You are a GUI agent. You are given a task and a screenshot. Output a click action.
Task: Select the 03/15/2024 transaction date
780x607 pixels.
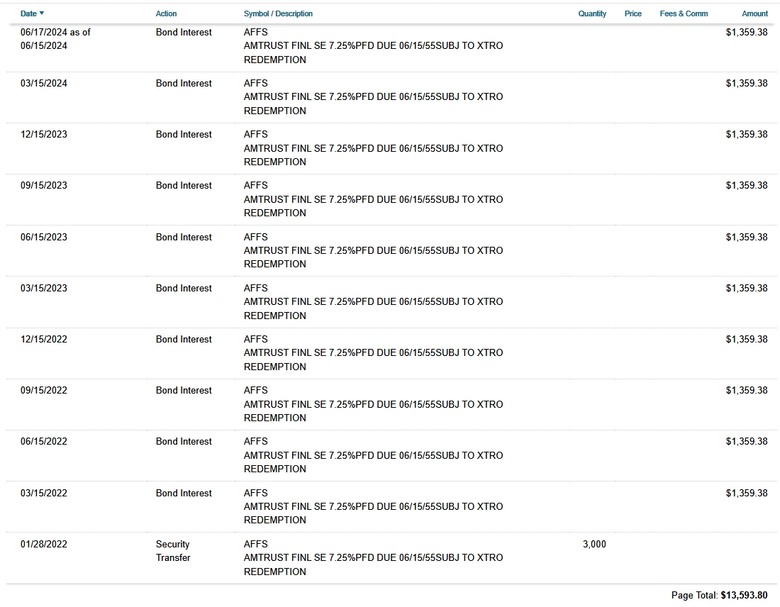pos(44,83)
